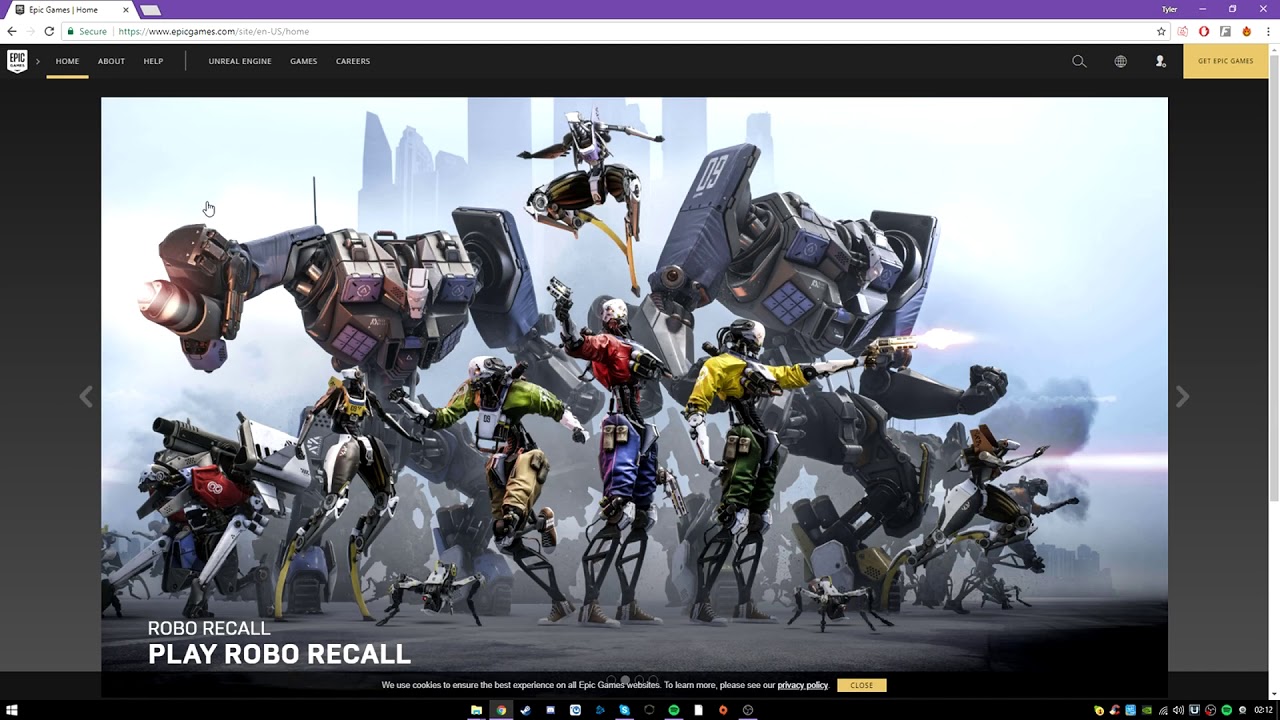Open the account sign-in person icon

[1161, 61]
